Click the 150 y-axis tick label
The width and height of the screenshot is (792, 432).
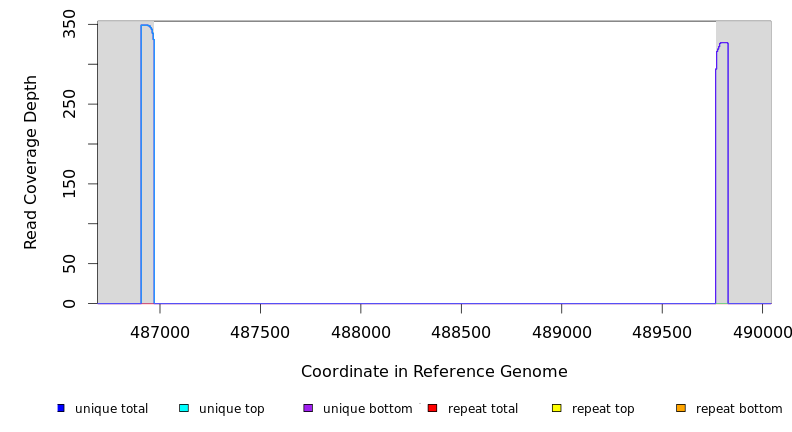pyautogui.click(x=69, y=184)
